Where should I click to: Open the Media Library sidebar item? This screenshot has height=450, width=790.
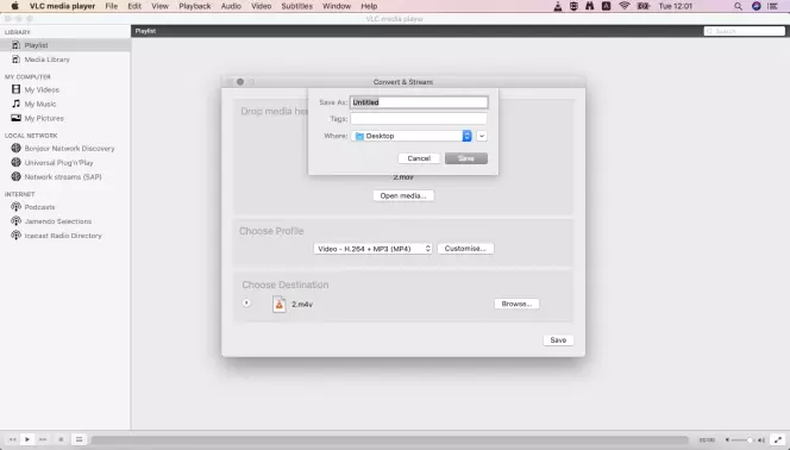tap(65, 59)
